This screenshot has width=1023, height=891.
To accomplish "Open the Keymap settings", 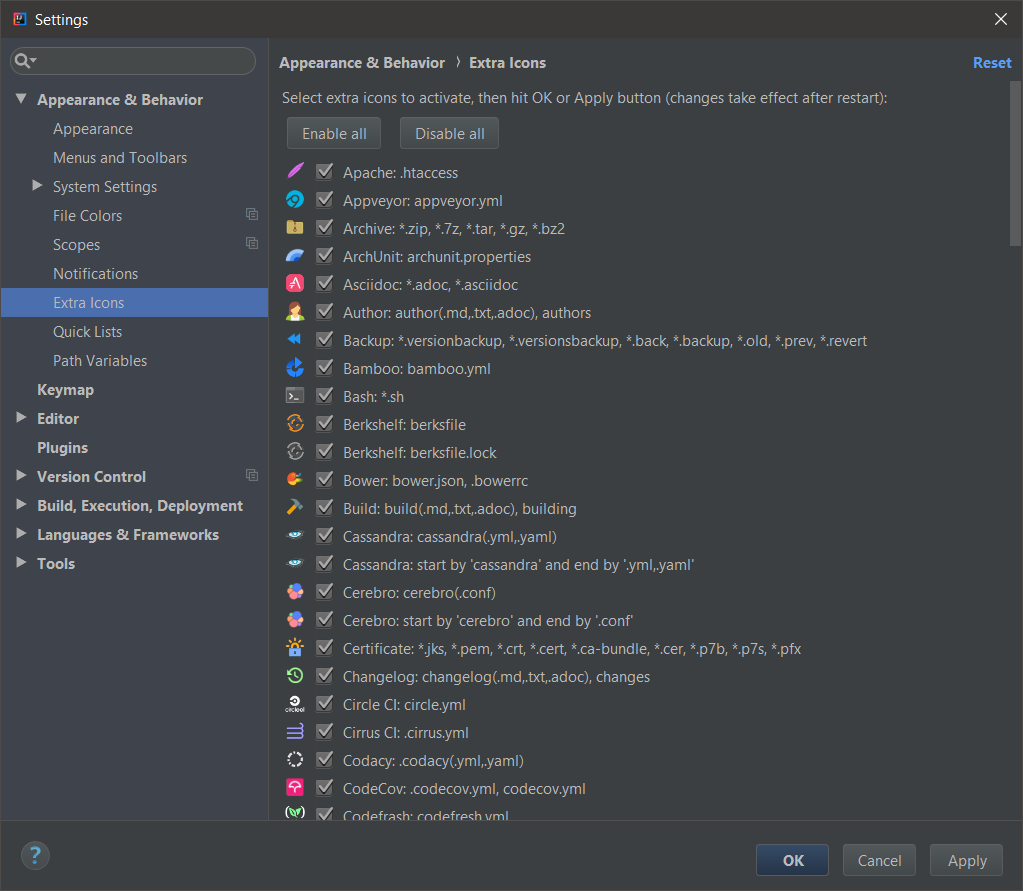I will coord(65,390).
